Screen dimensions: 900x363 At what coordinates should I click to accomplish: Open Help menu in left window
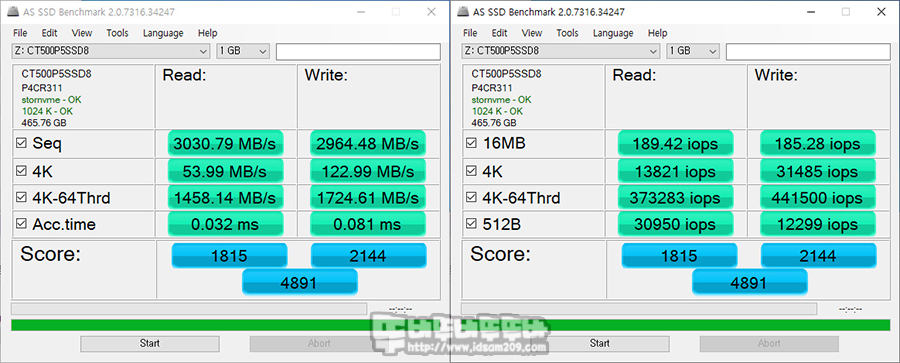(207, 33)
